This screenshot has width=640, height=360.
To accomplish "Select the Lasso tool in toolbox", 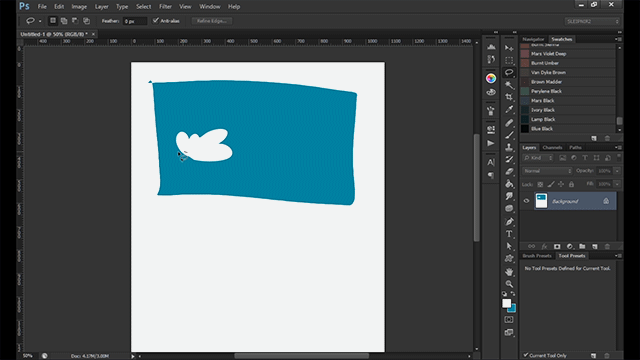I will [509, 73].
